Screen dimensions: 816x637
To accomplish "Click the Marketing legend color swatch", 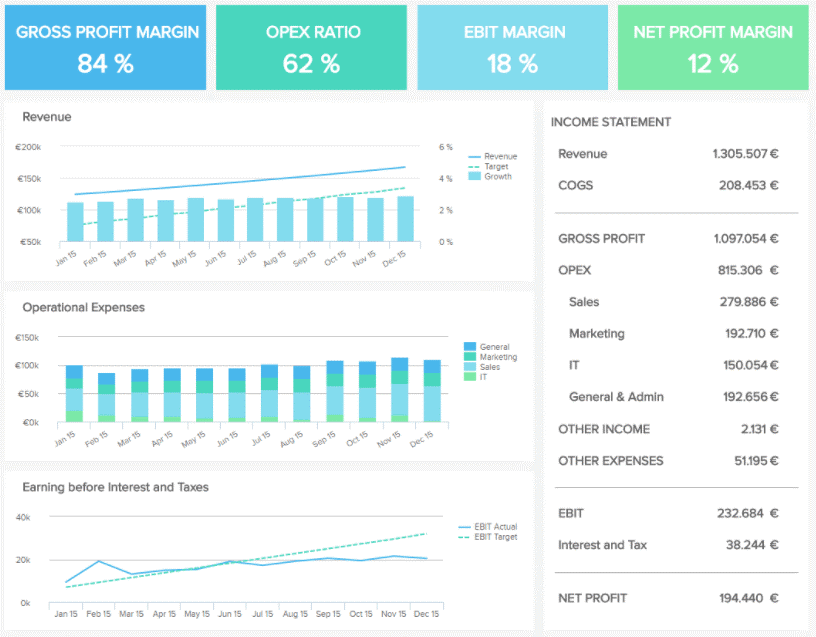I will [x=470, y=357].
